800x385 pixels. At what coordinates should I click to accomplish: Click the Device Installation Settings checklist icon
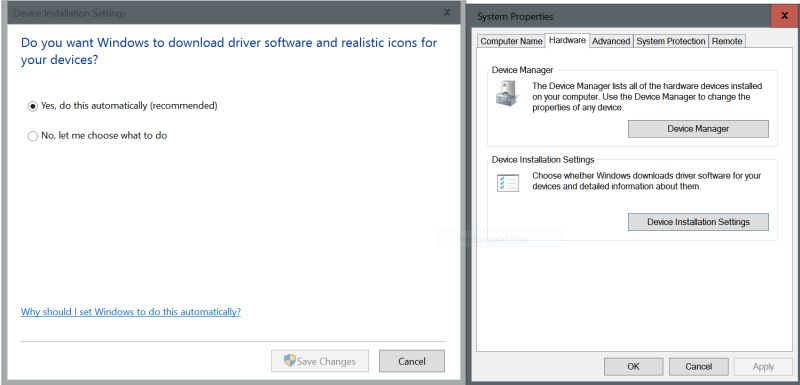point(508,183)
